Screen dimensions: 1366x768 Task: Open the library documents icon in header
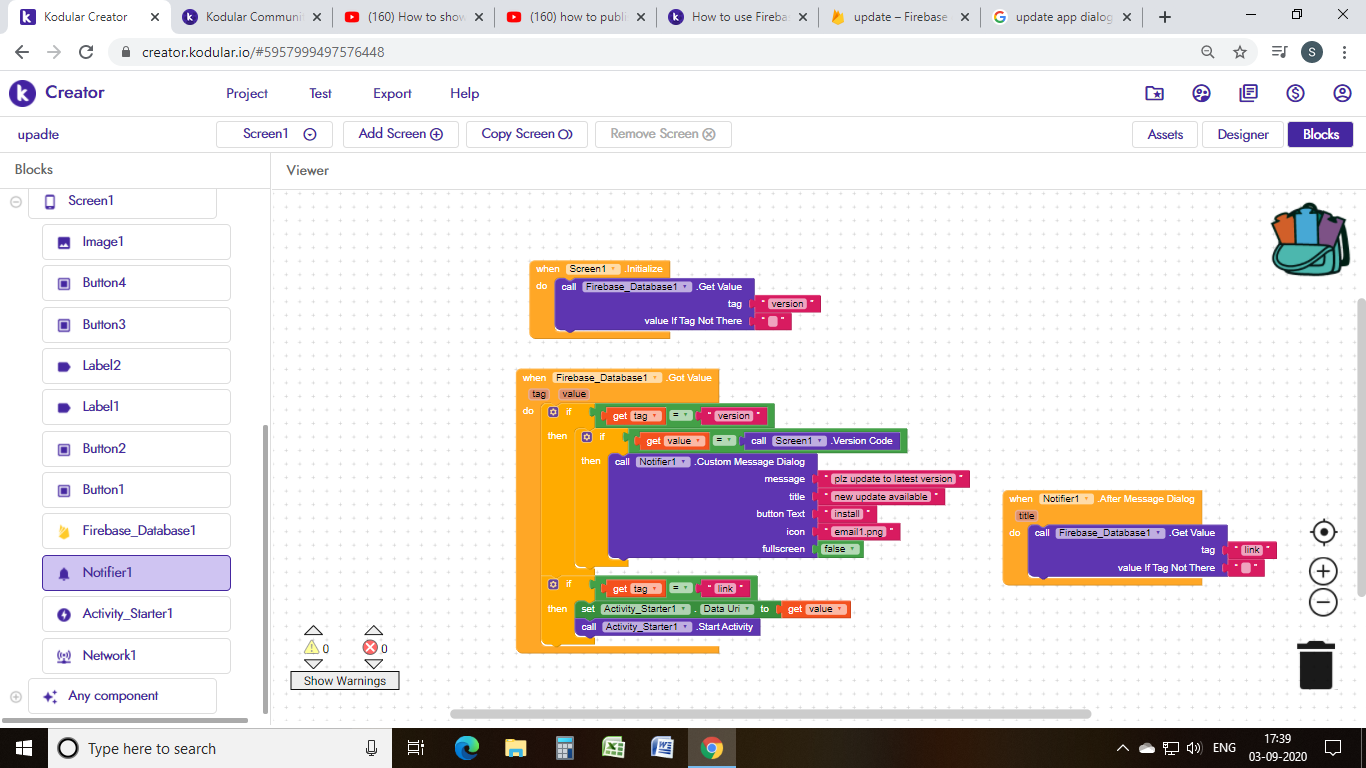pos(1248,93)
